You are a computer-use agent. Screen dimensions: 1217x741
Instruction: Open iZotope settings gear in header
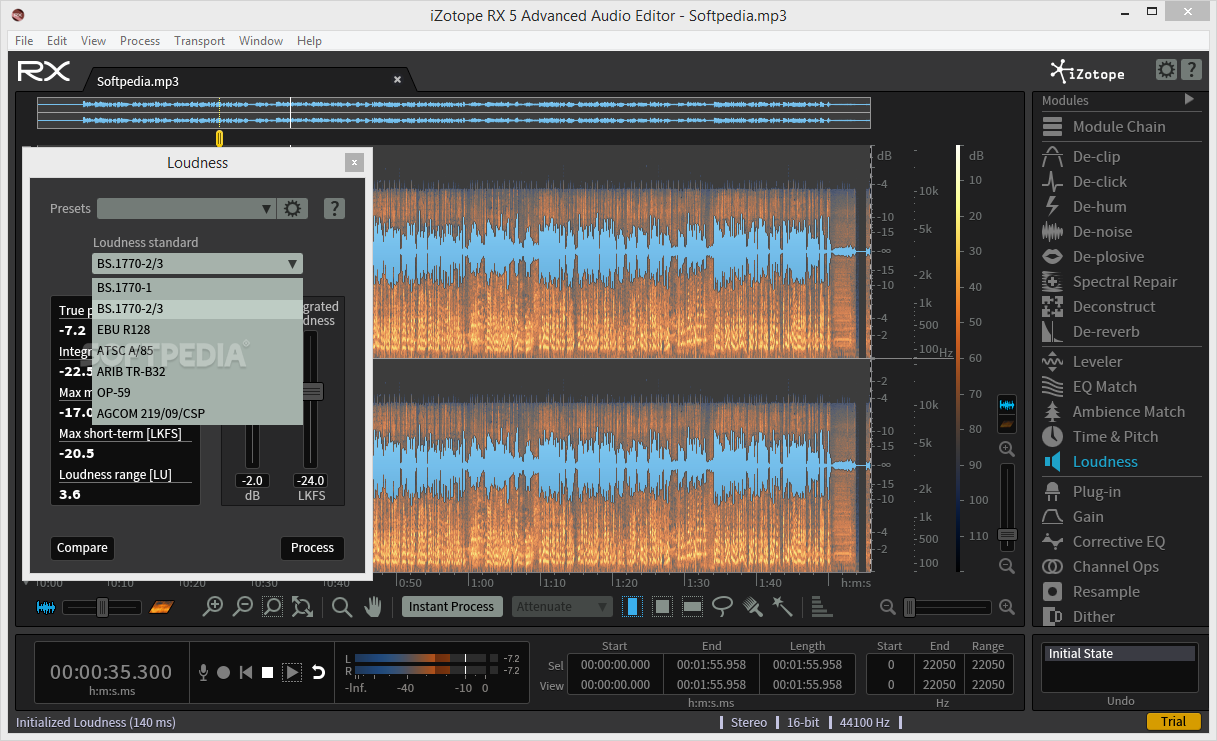(x=1166, y=70)
